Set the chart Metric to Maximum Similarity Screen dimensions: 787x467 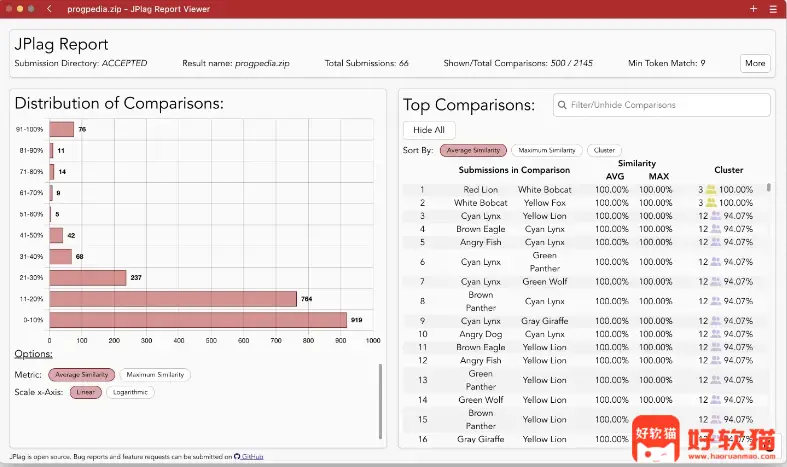(x=154, y=375)
